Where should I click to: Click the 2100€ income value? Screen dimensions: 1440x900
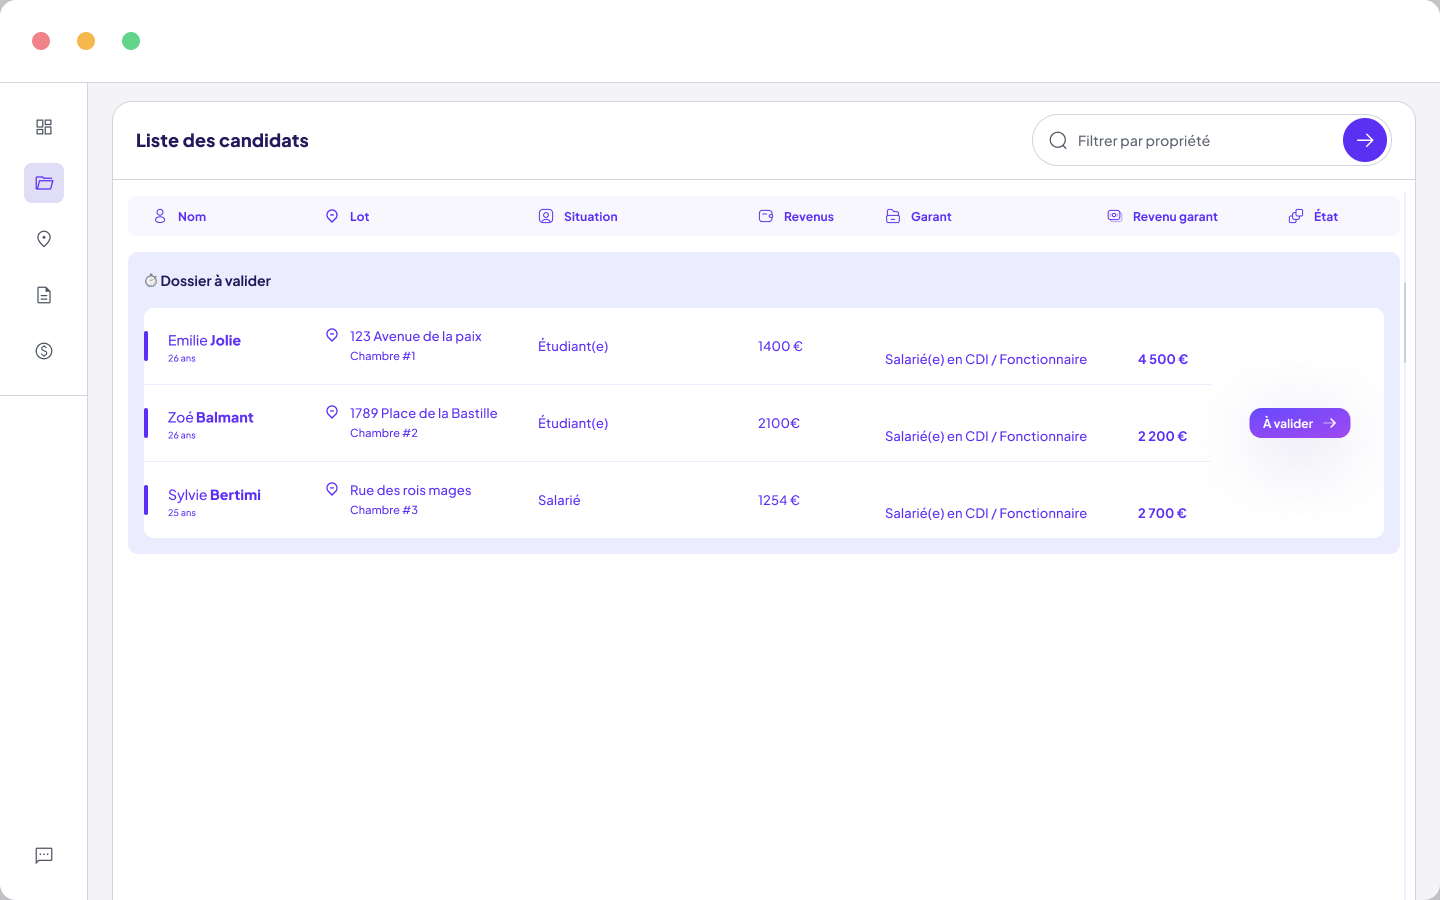coord(779,424)
